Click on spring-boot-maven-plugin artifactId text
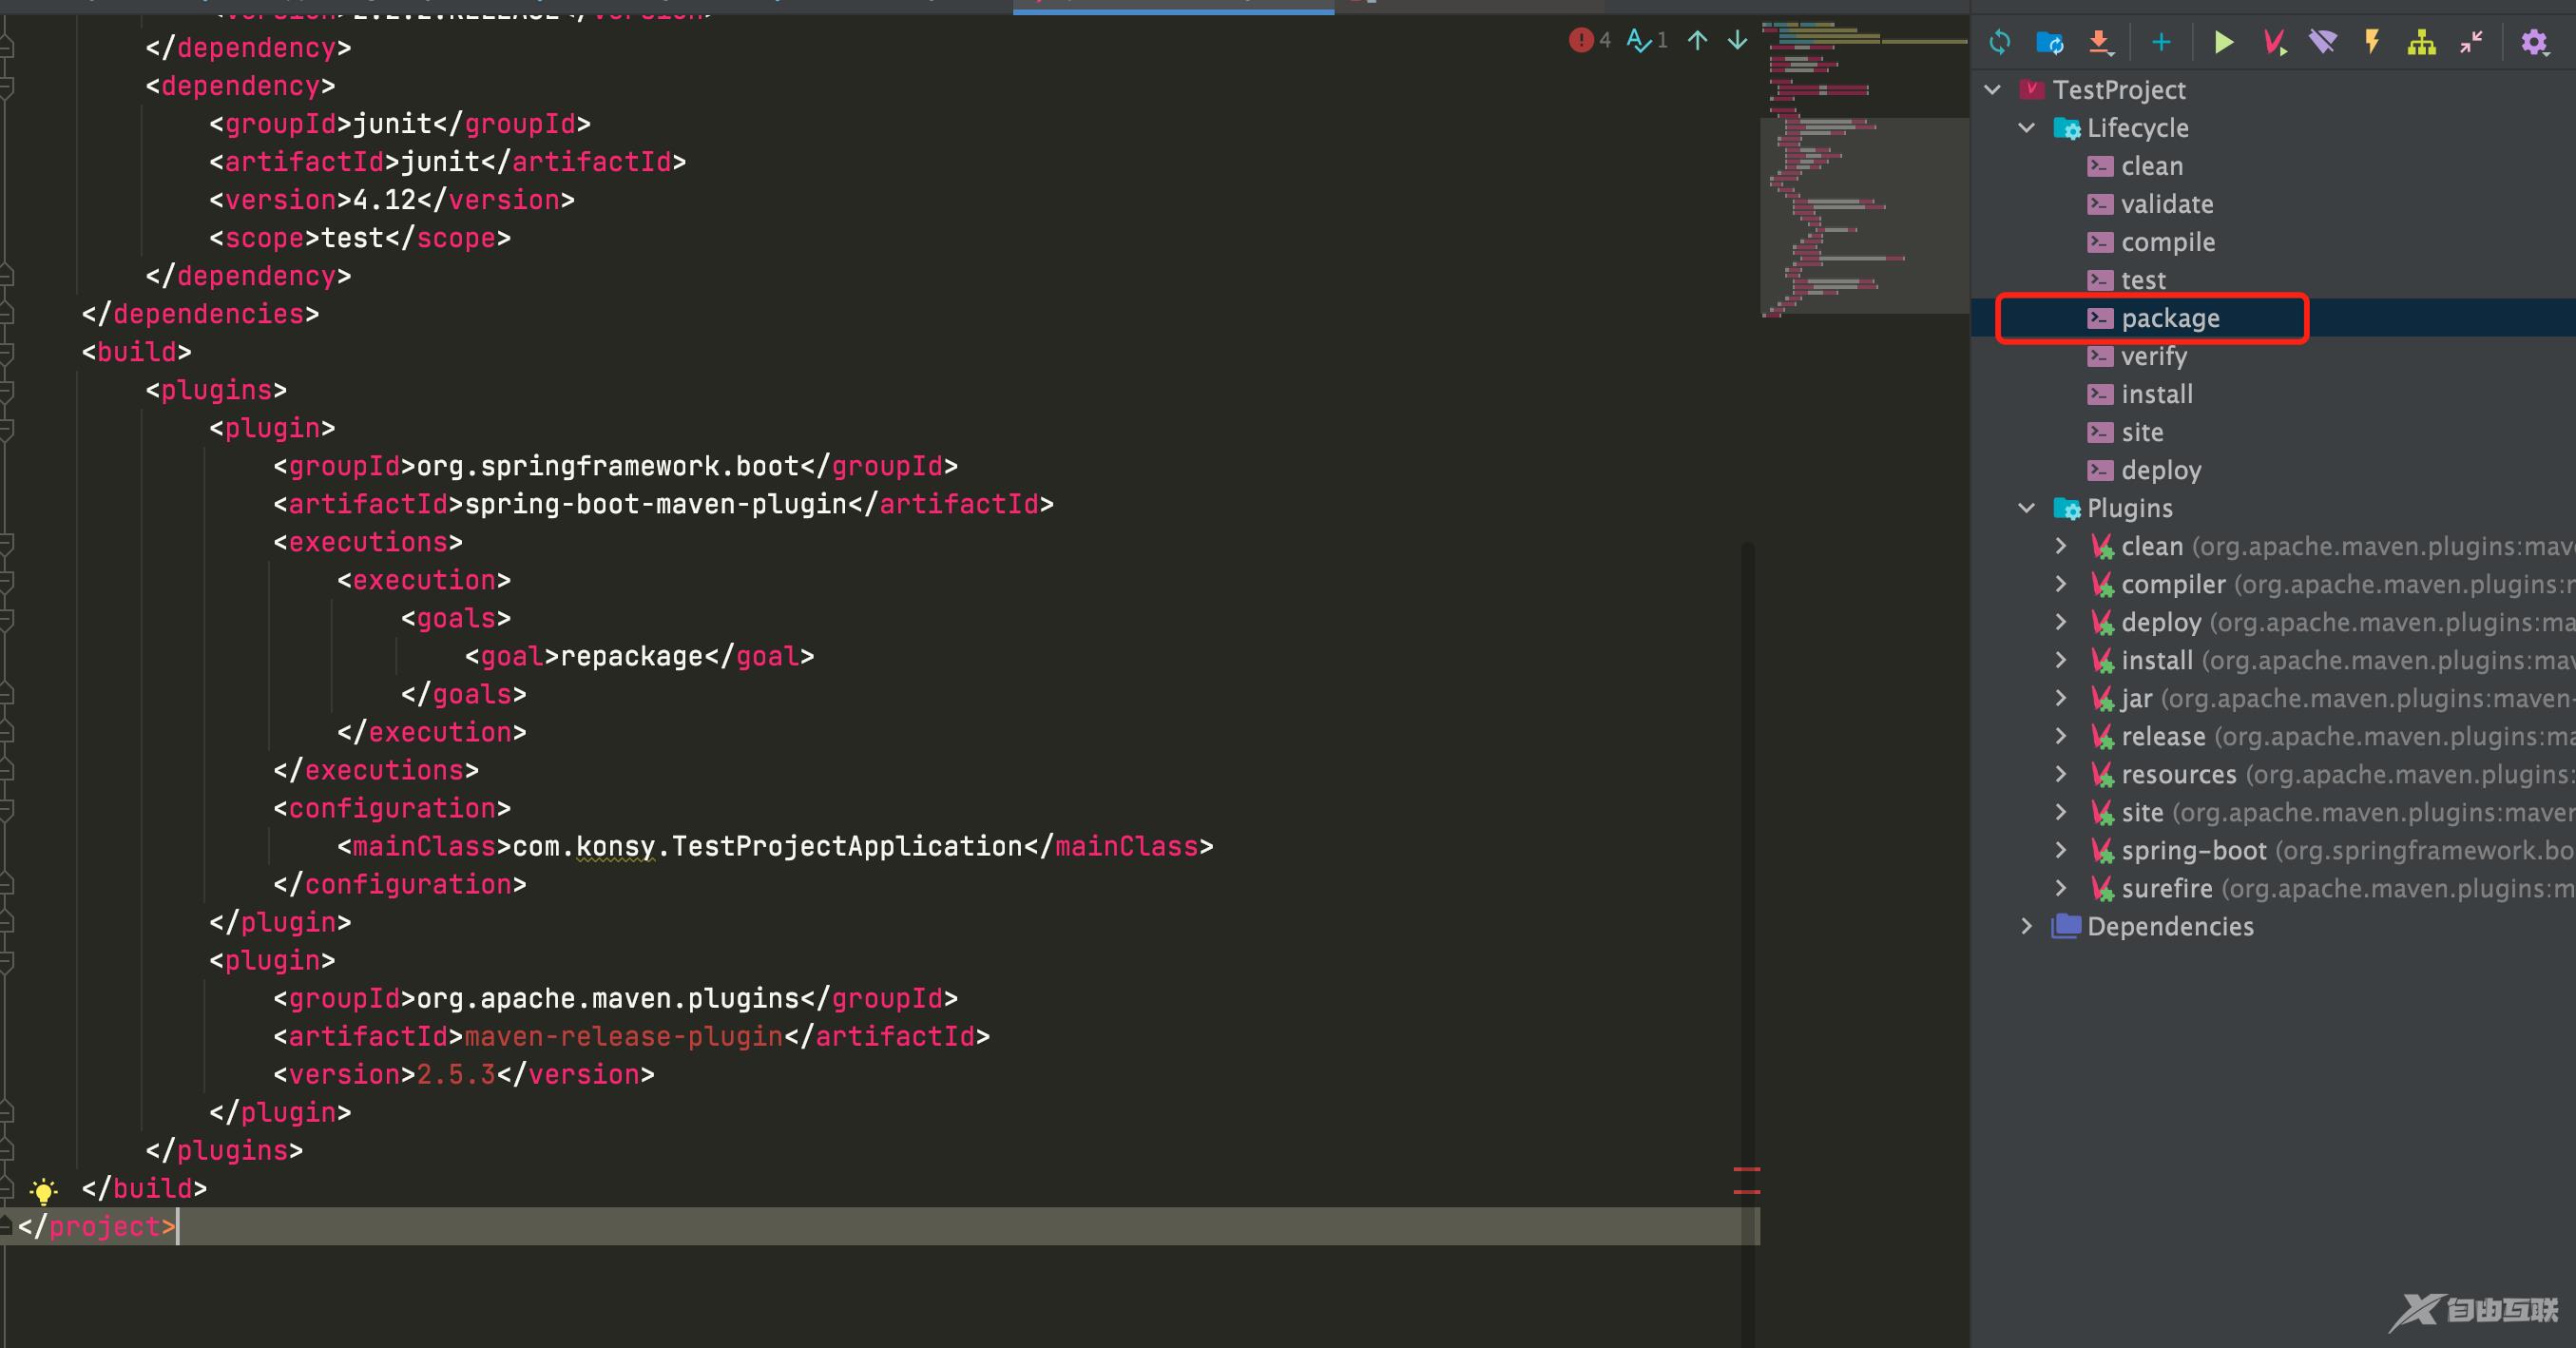 [656, 504]
